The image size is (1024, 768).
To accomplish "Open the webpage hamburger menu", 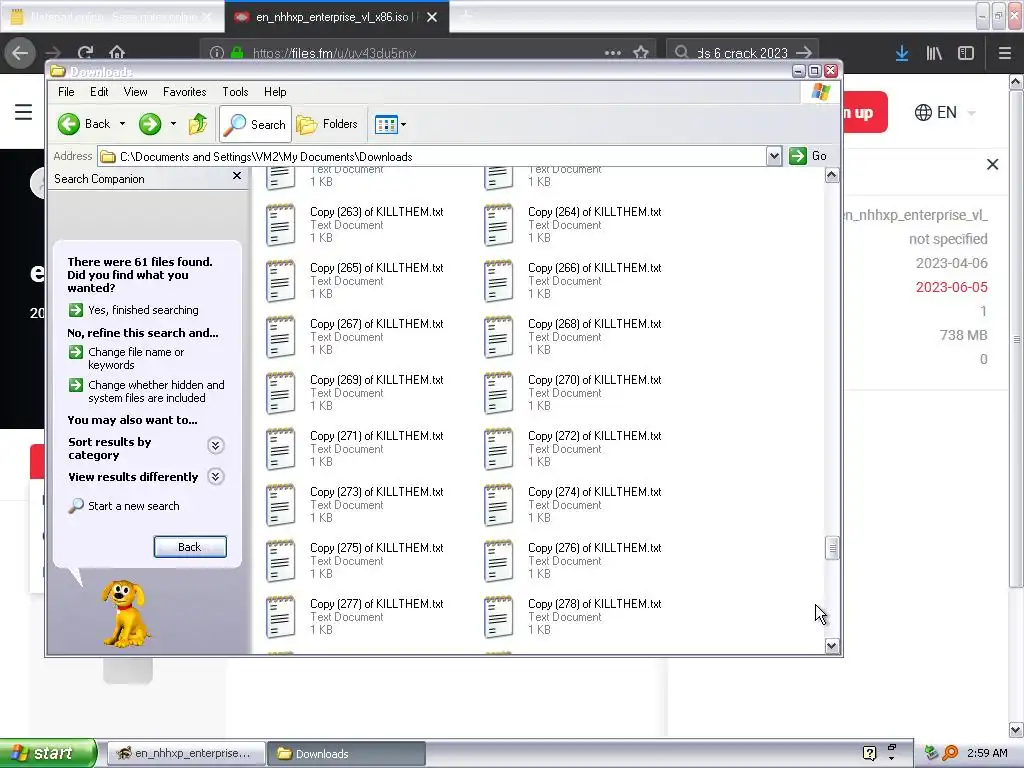I will tap(24, 112).
